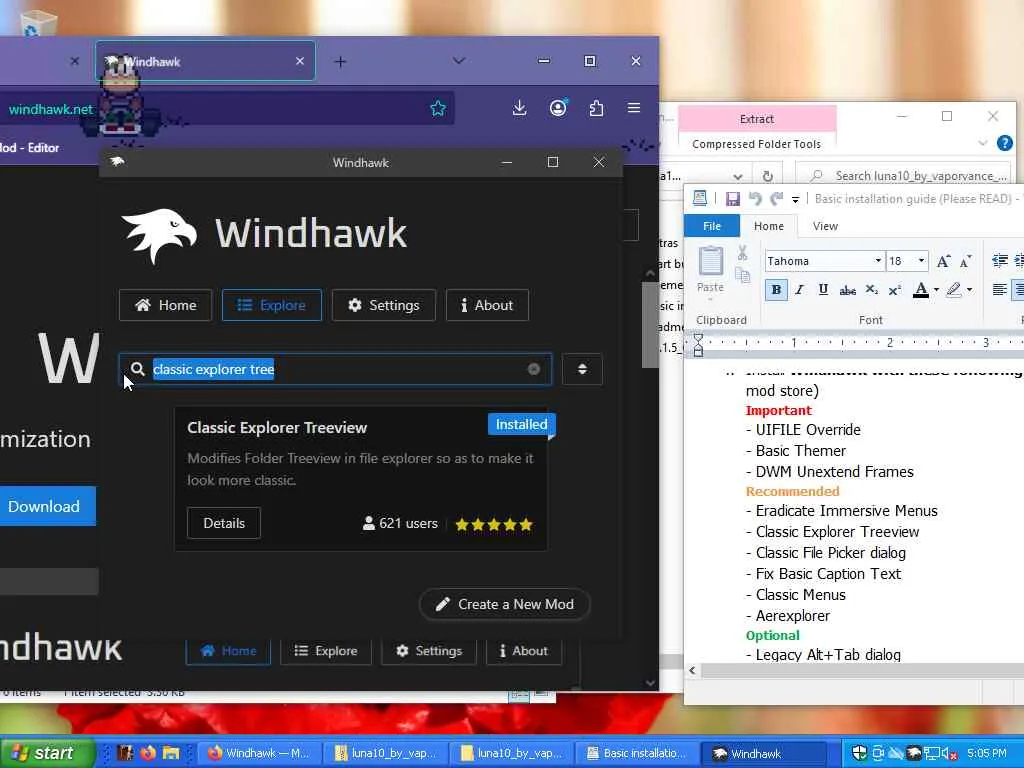
Task: Open Firefox extensions puzzle icon
Action: tap(596, 108)
